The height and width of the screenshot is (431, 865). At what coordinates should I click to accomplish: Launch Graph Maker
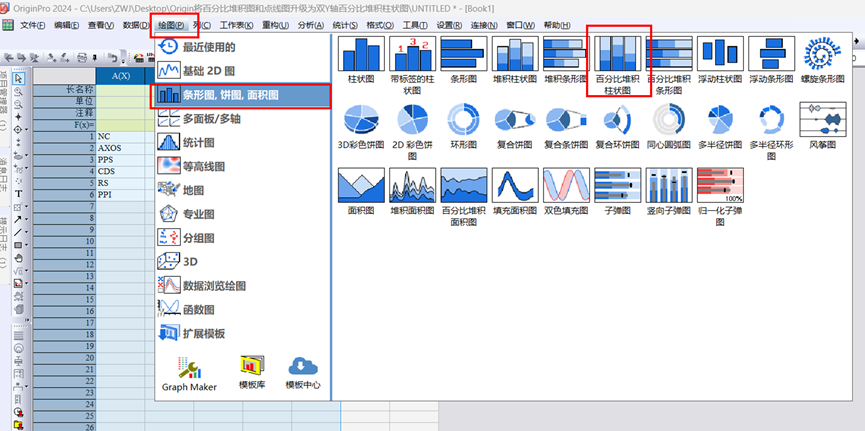click(x=189, y=375)
